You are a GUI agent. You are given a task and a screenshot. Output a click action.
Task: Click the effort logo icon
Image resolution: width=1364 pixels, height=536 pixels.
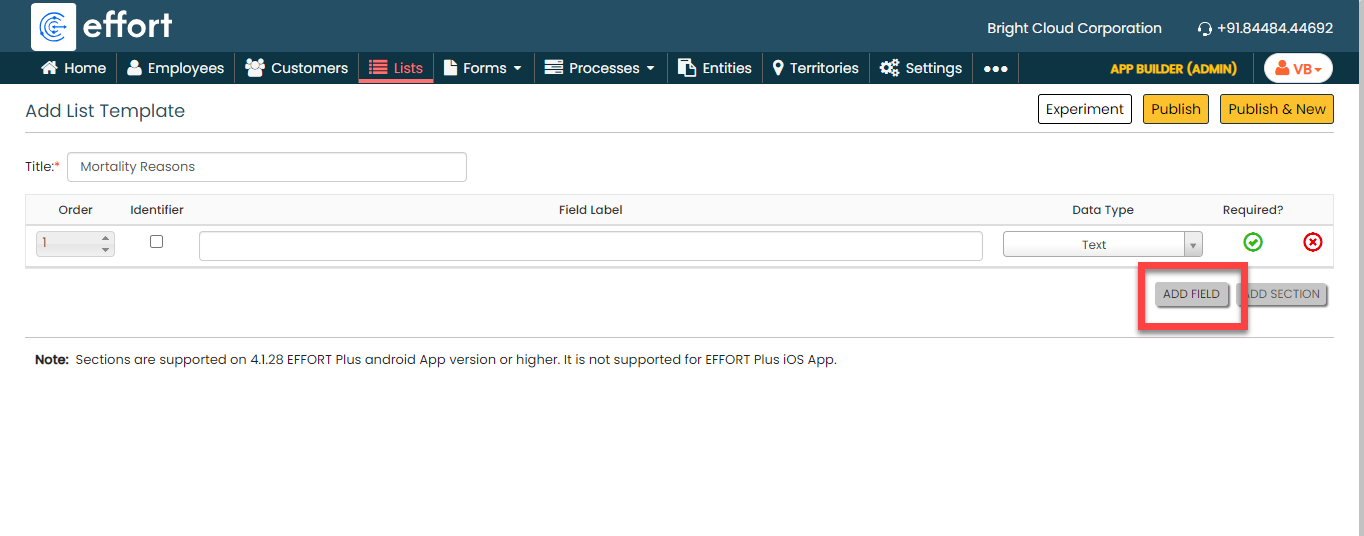pos(54,27)
